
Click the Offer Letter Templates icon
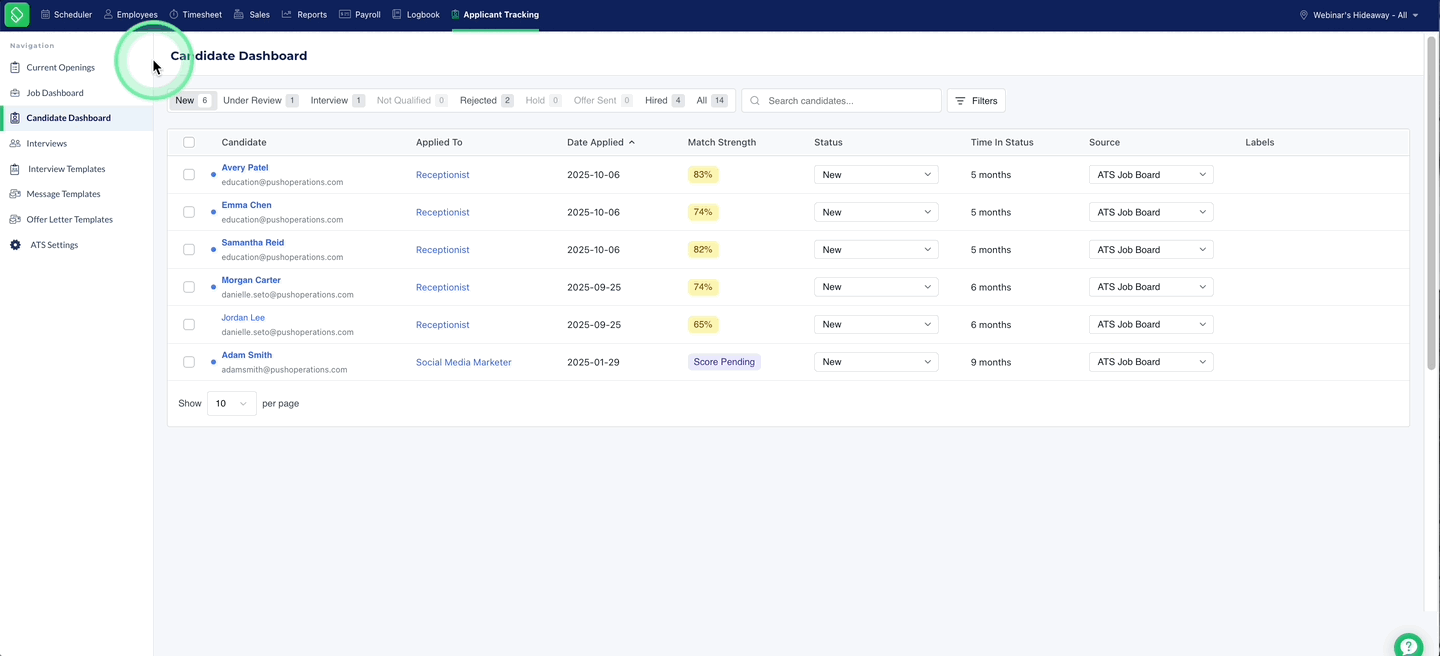point(16,219)
